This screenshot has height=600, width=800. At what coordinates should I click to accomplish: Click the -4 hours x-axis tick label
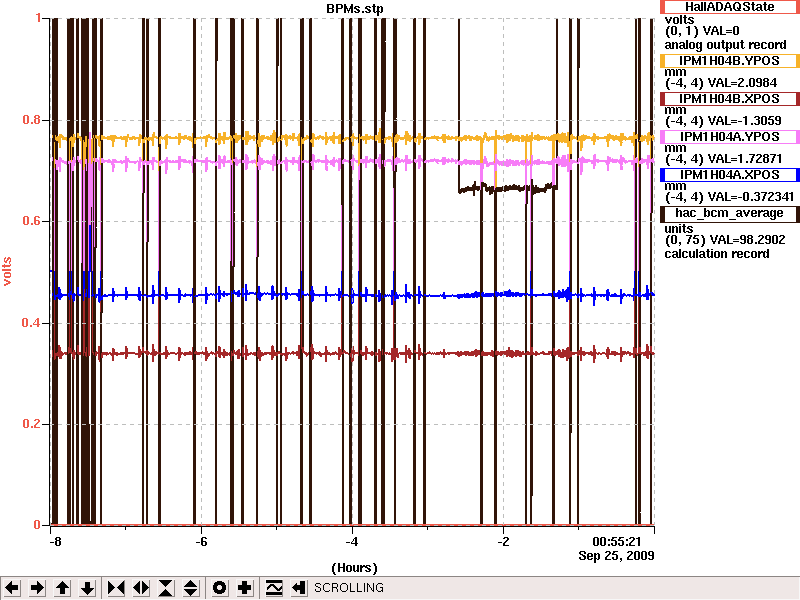[x=352, y=541]
